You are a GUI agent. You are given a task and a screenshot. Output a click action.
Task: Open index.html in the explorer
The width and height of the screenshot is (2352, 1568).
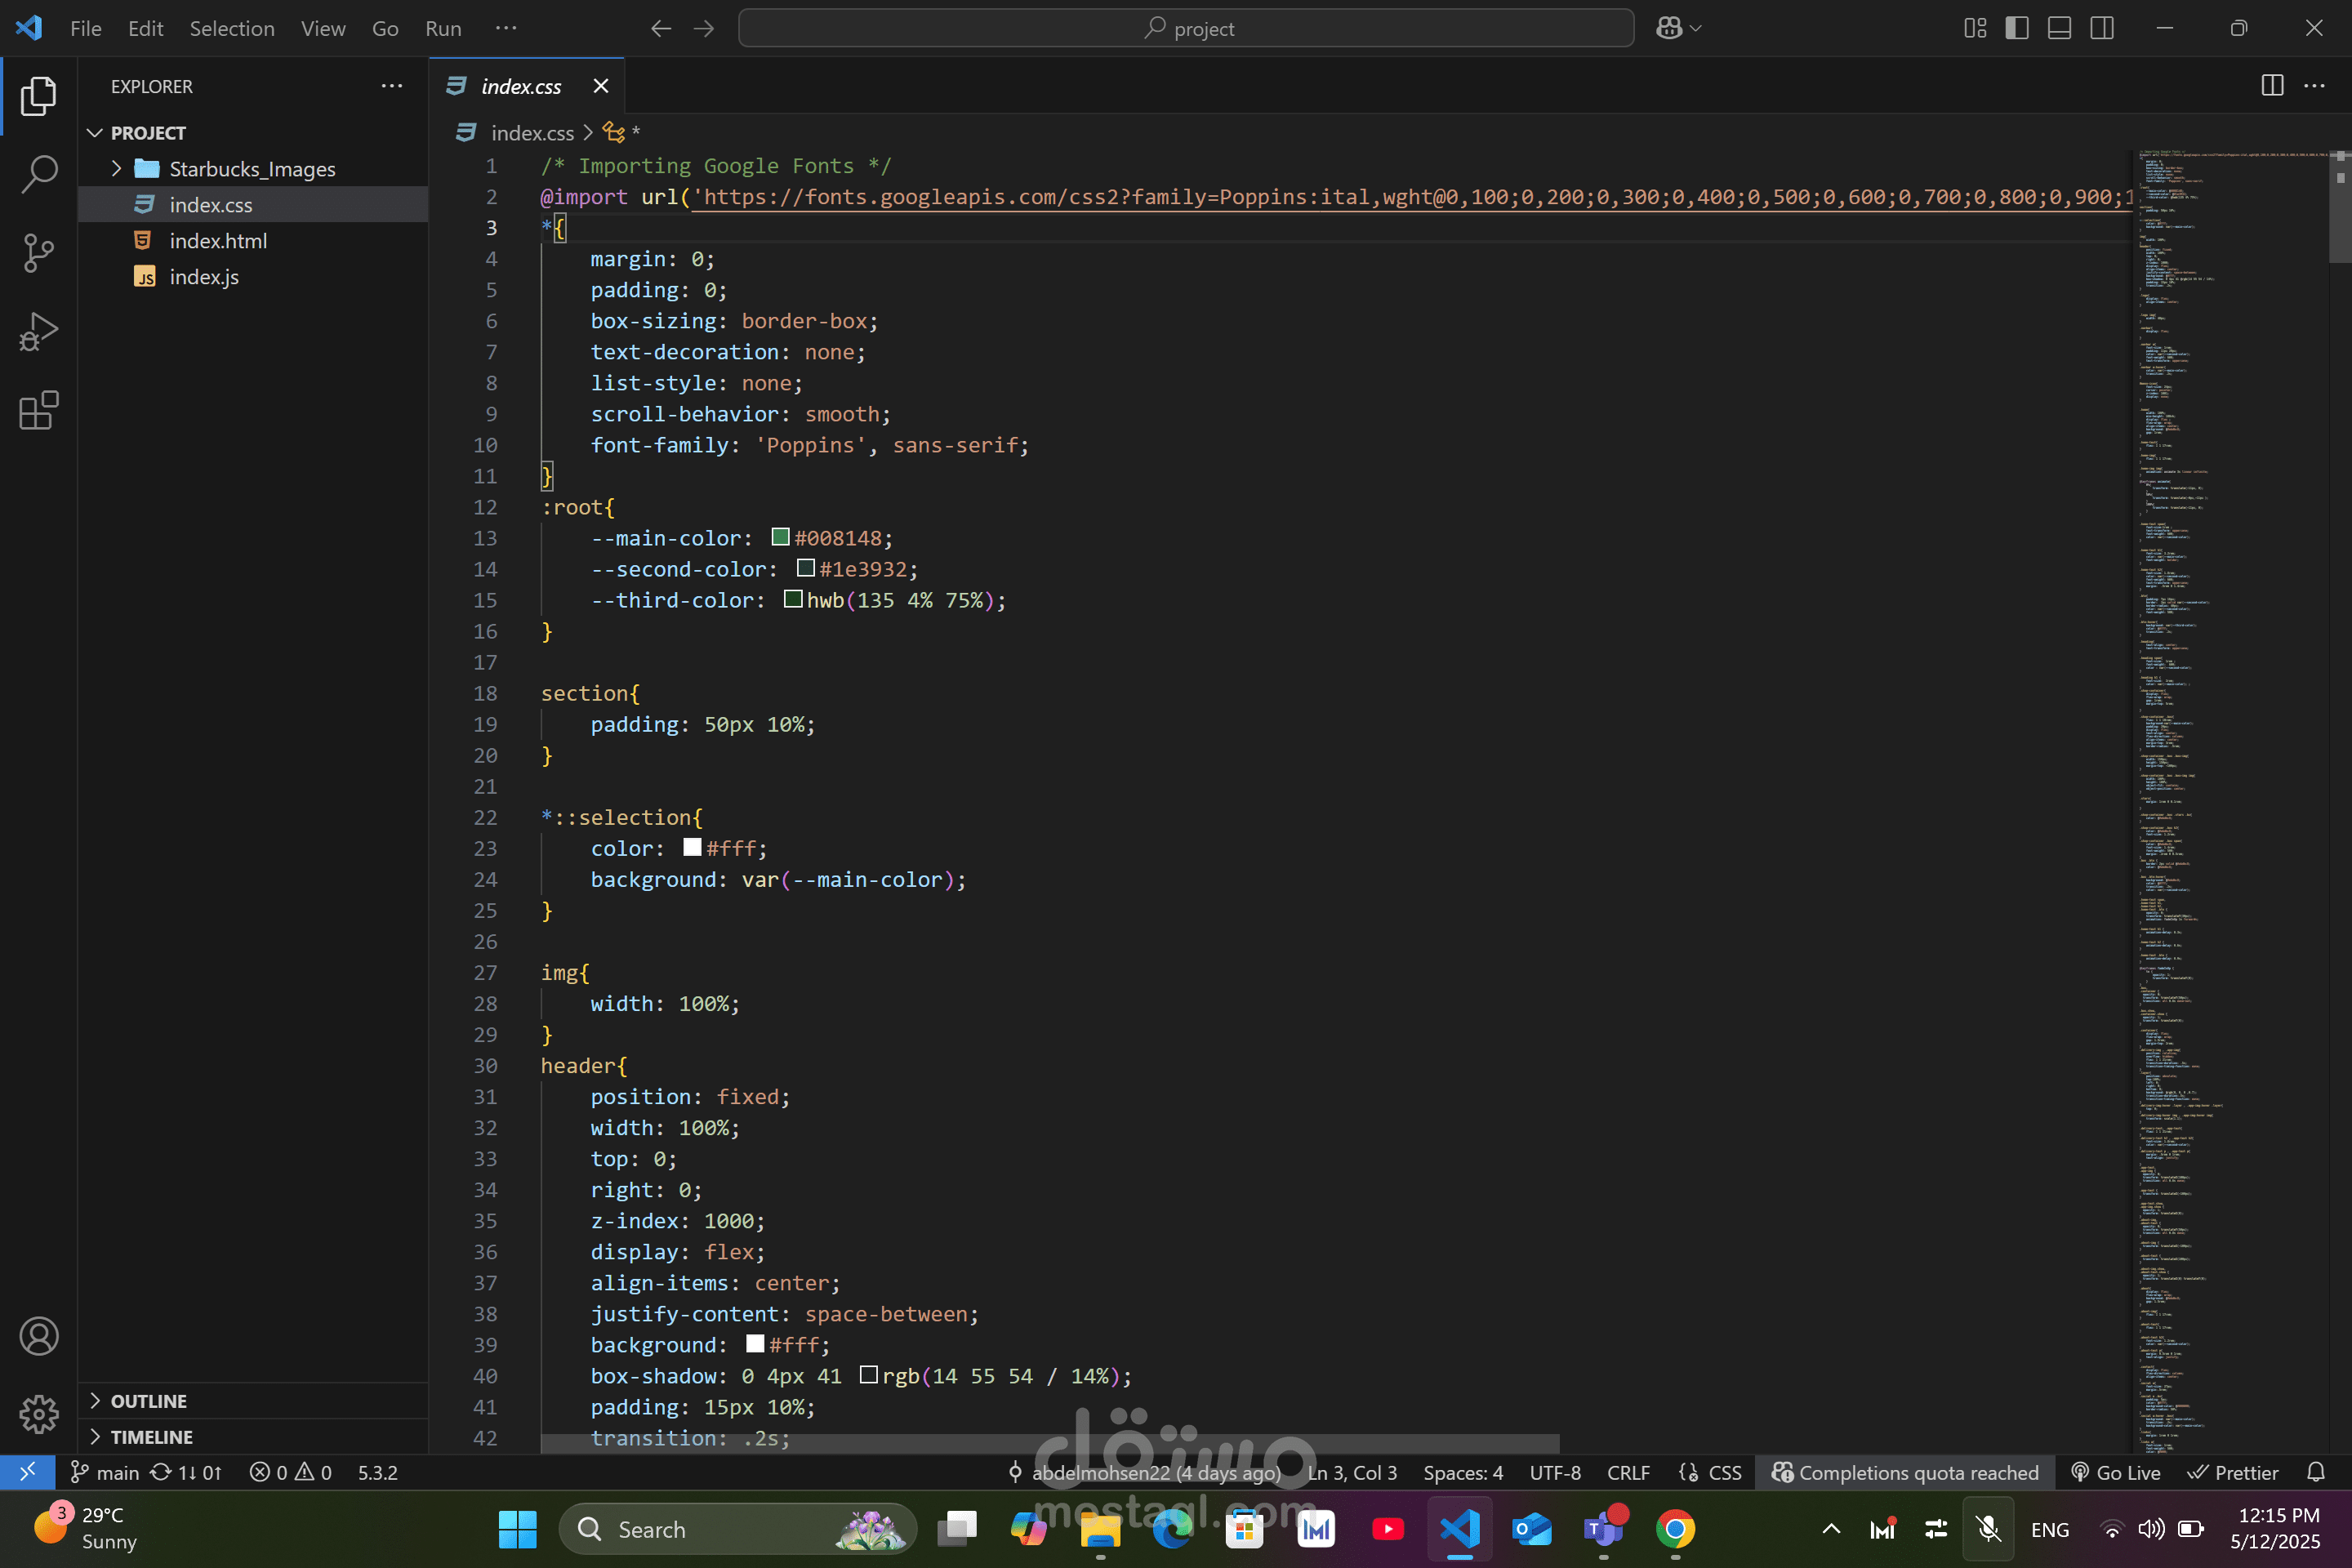217,241
